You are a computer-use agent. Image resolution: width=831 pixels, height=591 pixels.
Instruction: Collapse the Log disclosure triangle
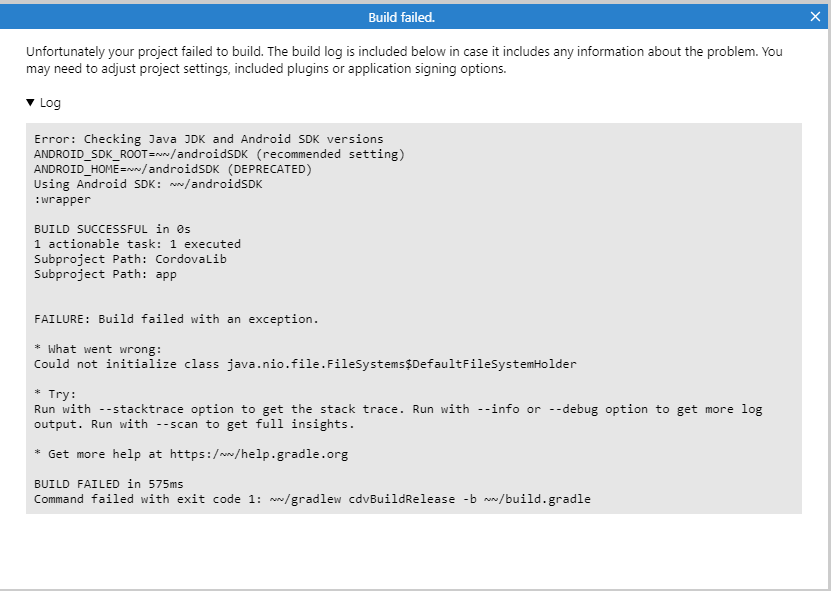pyautogui.click(x=30, y=102)
